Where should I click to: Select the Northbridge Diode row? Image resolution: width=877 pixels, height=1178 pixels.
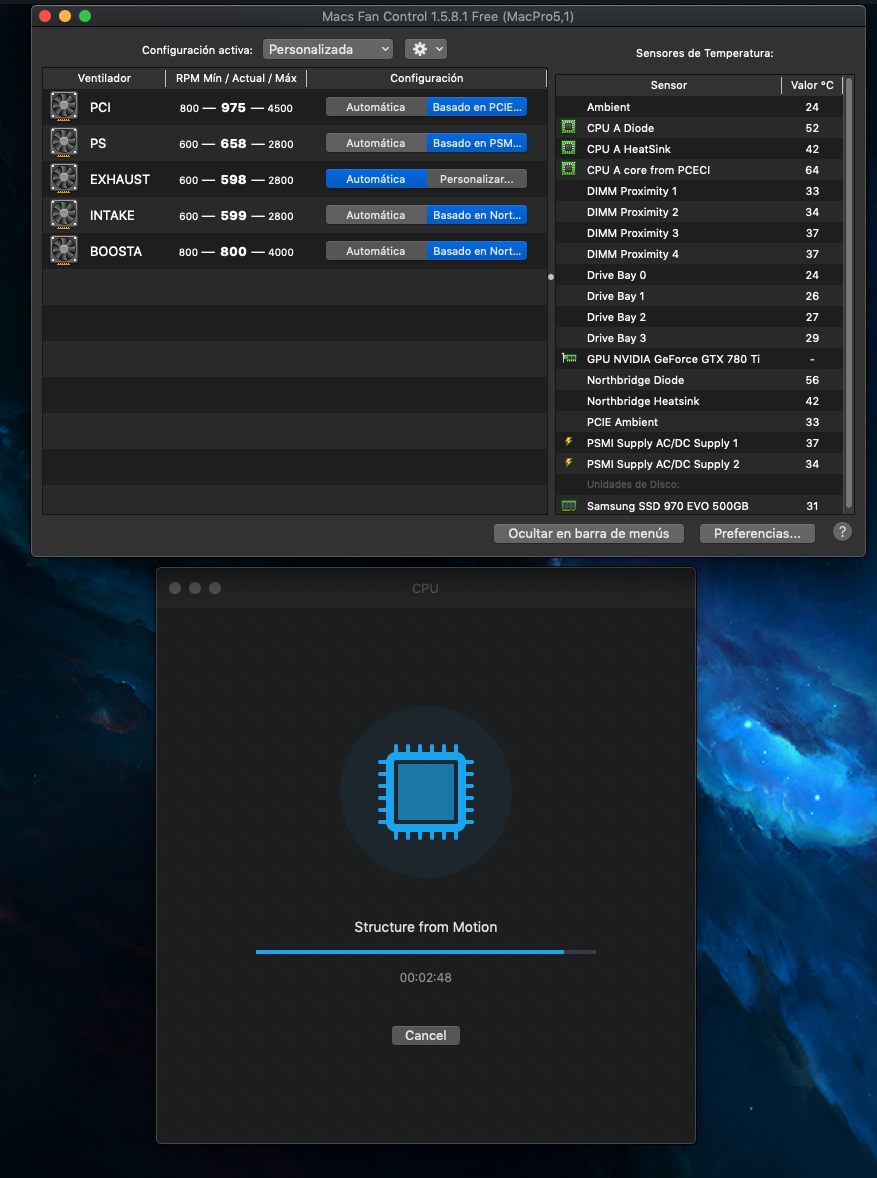click(x=700, y=380)
